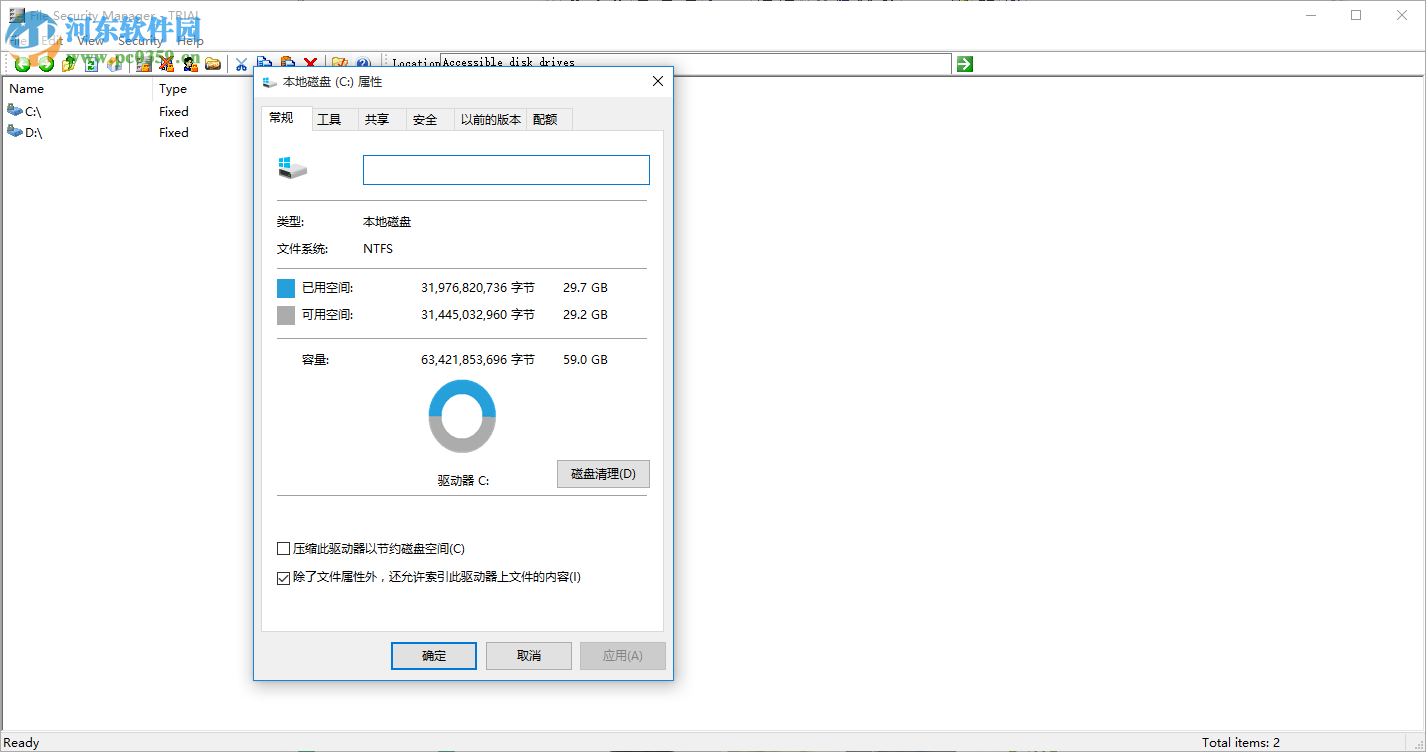Open the folder permissions lock icon

[144, 63]
